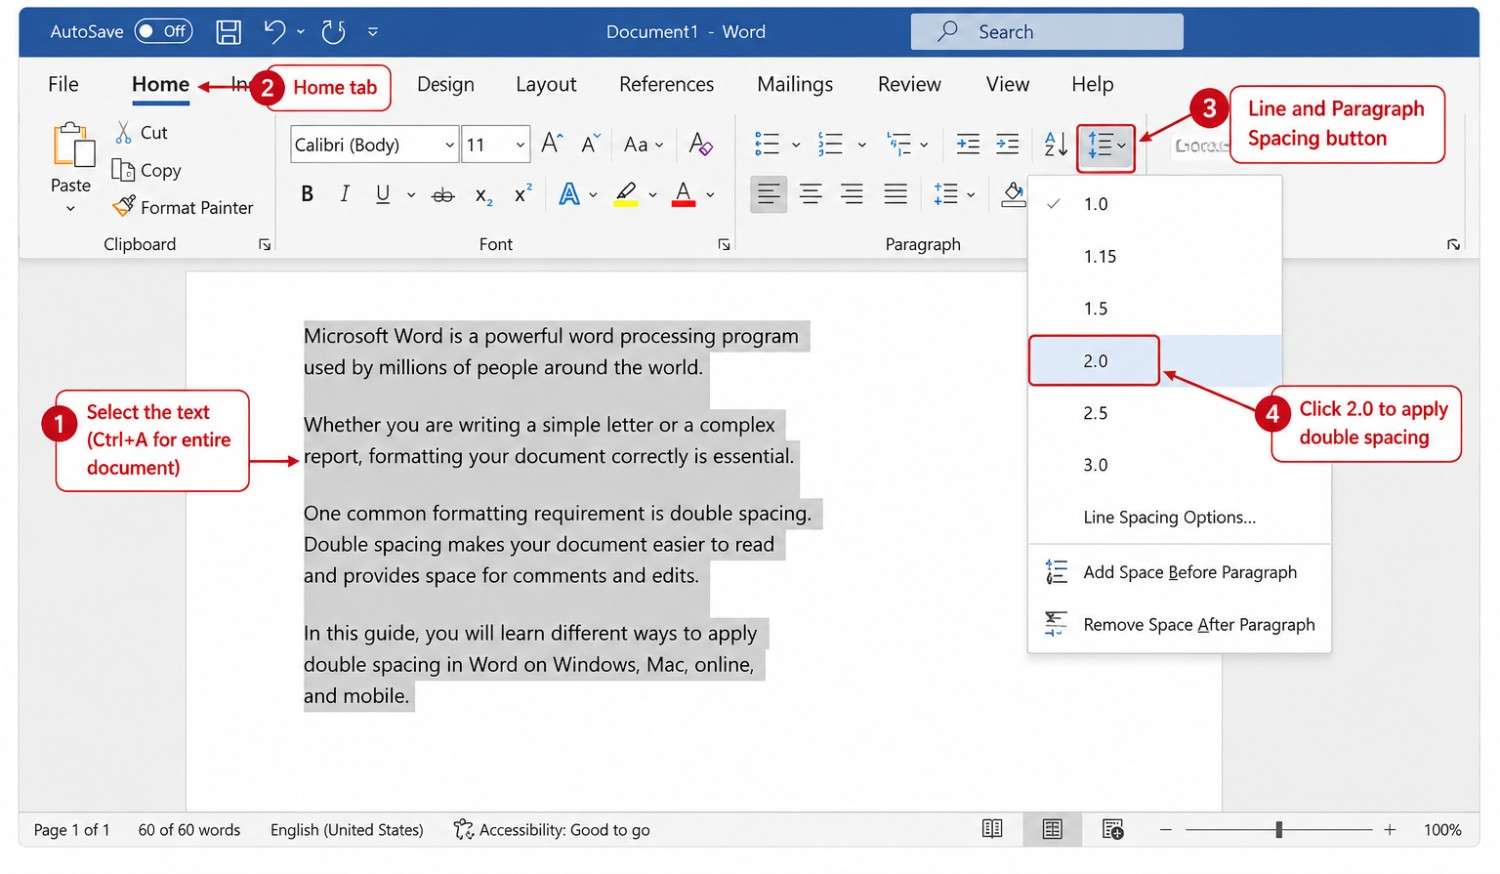Decrease the paragraph indent

click(x=968, y=144)
